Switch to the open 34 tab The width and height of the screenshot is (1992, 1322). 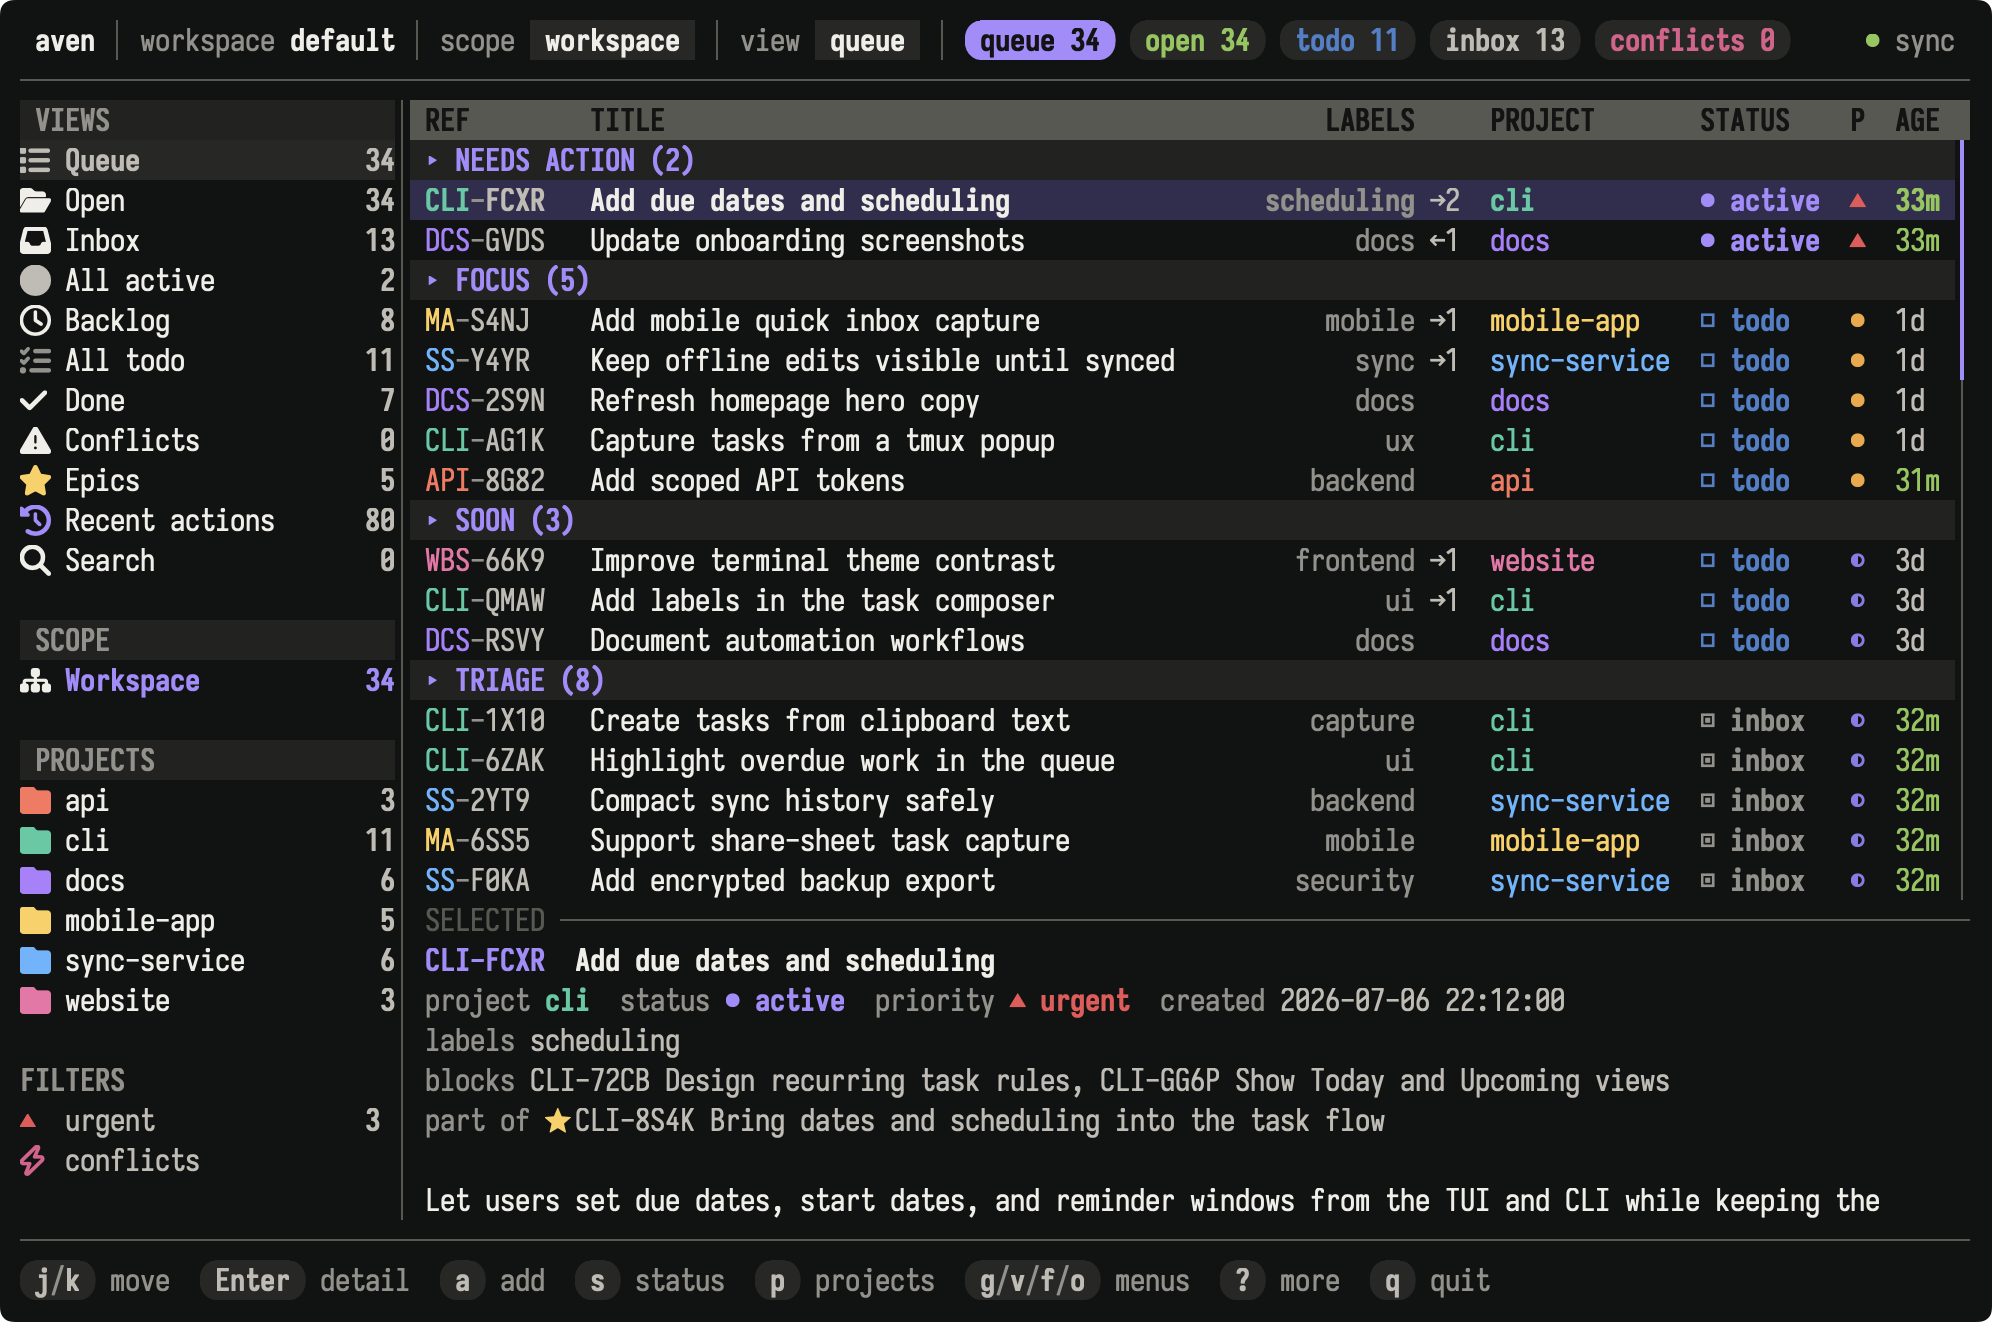click(1197, 41)
